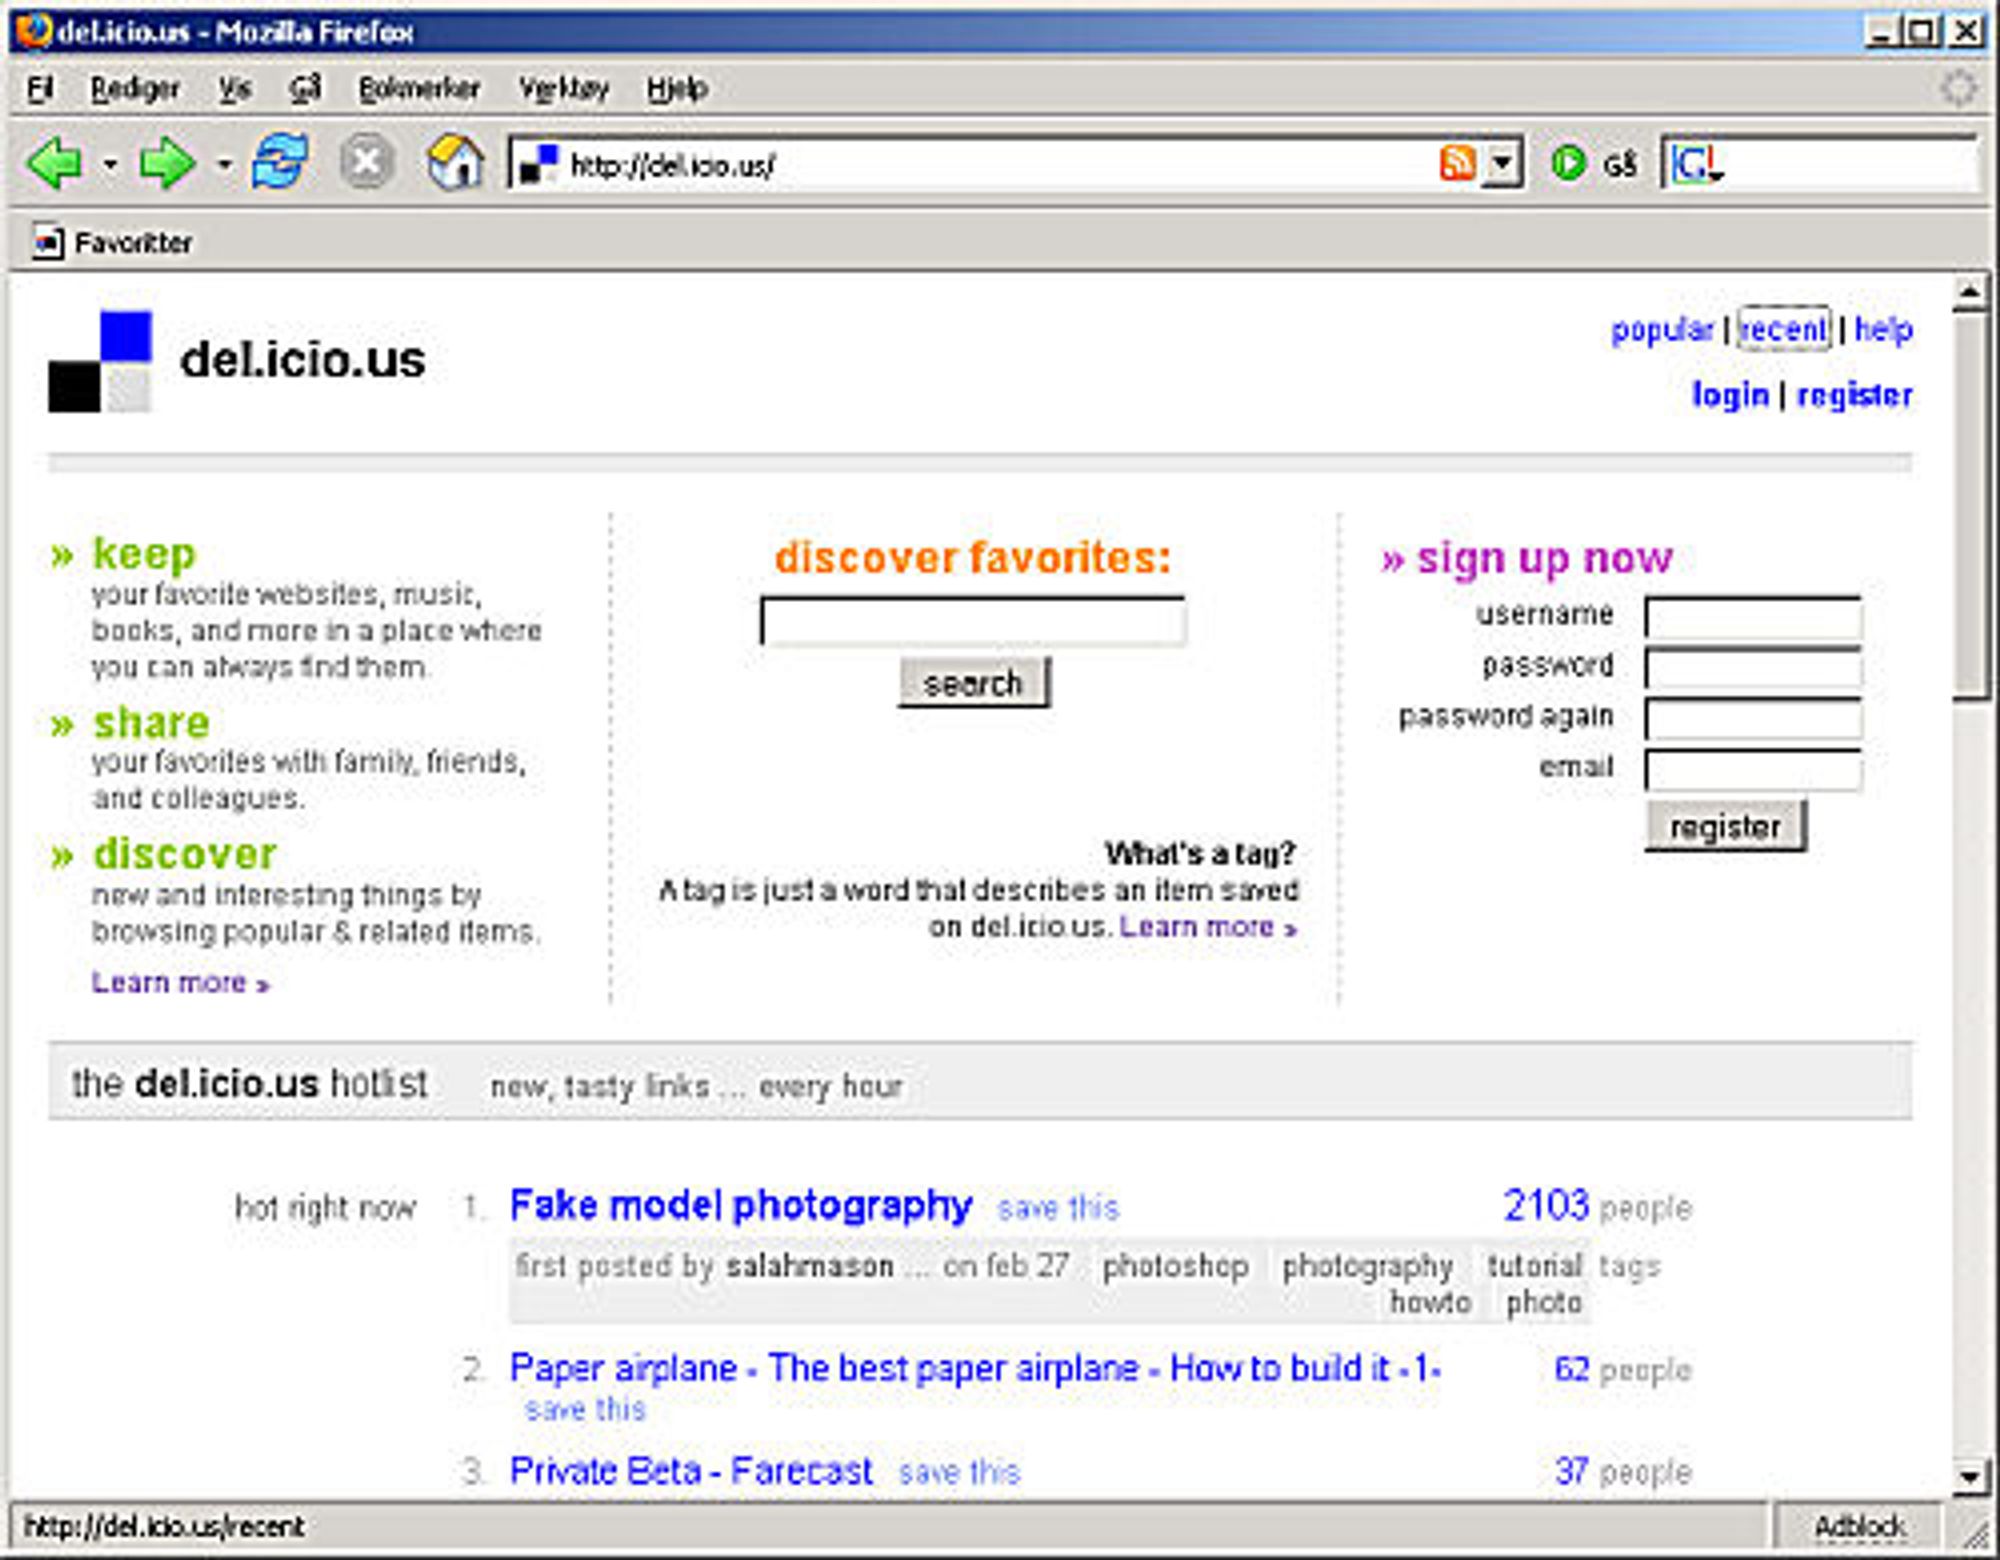
Task: Click Learn more under discover section
Action: click(x=181, y=983)
